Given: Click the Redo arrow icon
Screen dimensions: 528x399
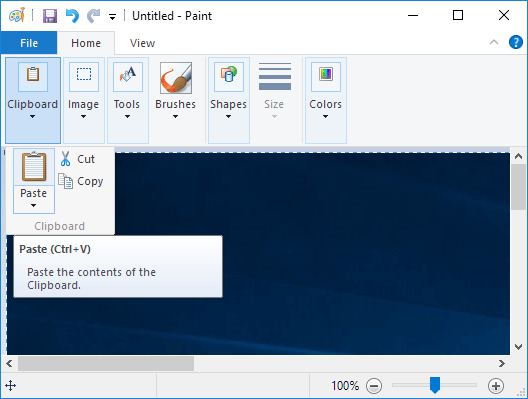Looking at the screenshot, I should [94, 16].
